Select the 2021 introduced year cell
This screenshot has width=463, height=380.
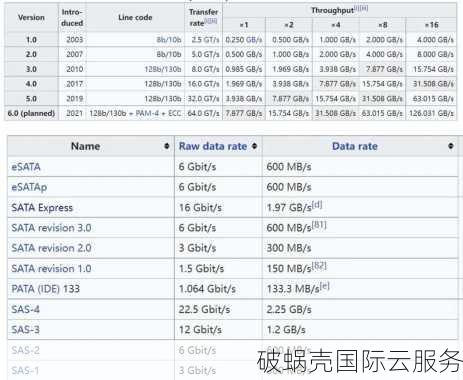72,113
